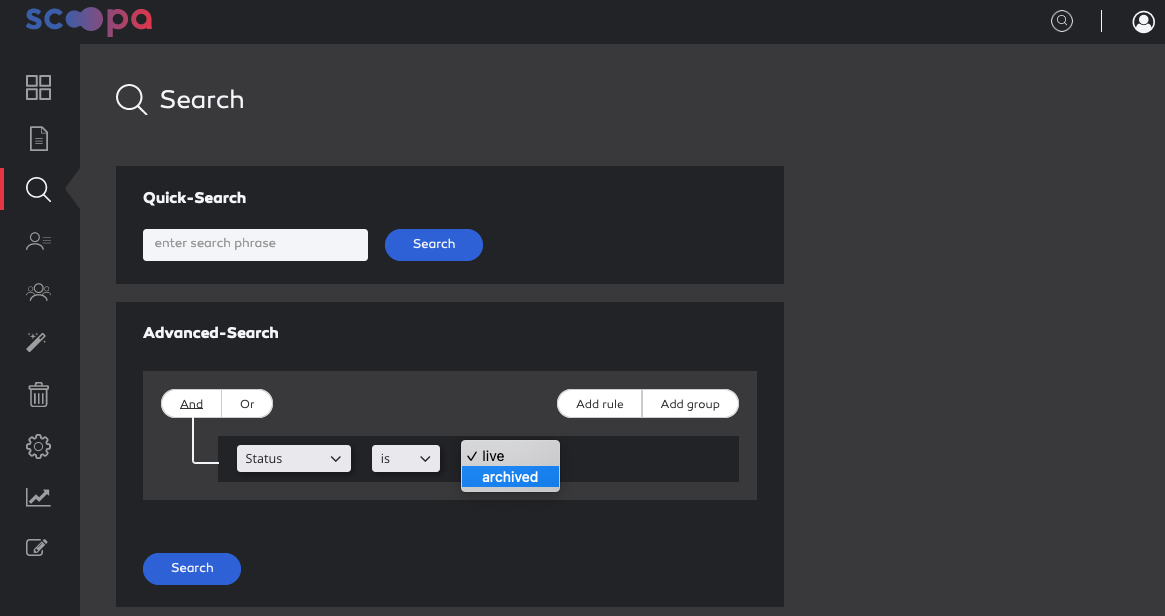Screen dimensions: 1165x616
Task: Click the Advanced-Search Search button
Action: [x=192, y=568]
